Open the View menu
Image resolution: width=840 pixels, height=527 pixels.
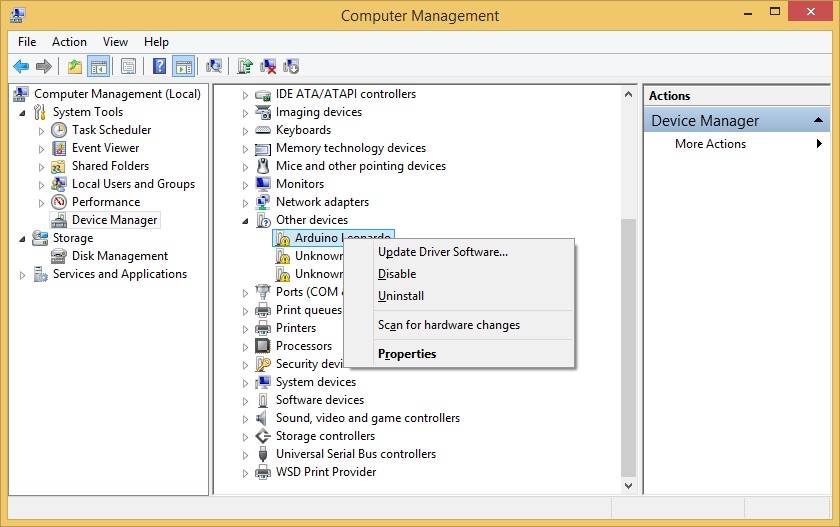[x=115, y=42]
